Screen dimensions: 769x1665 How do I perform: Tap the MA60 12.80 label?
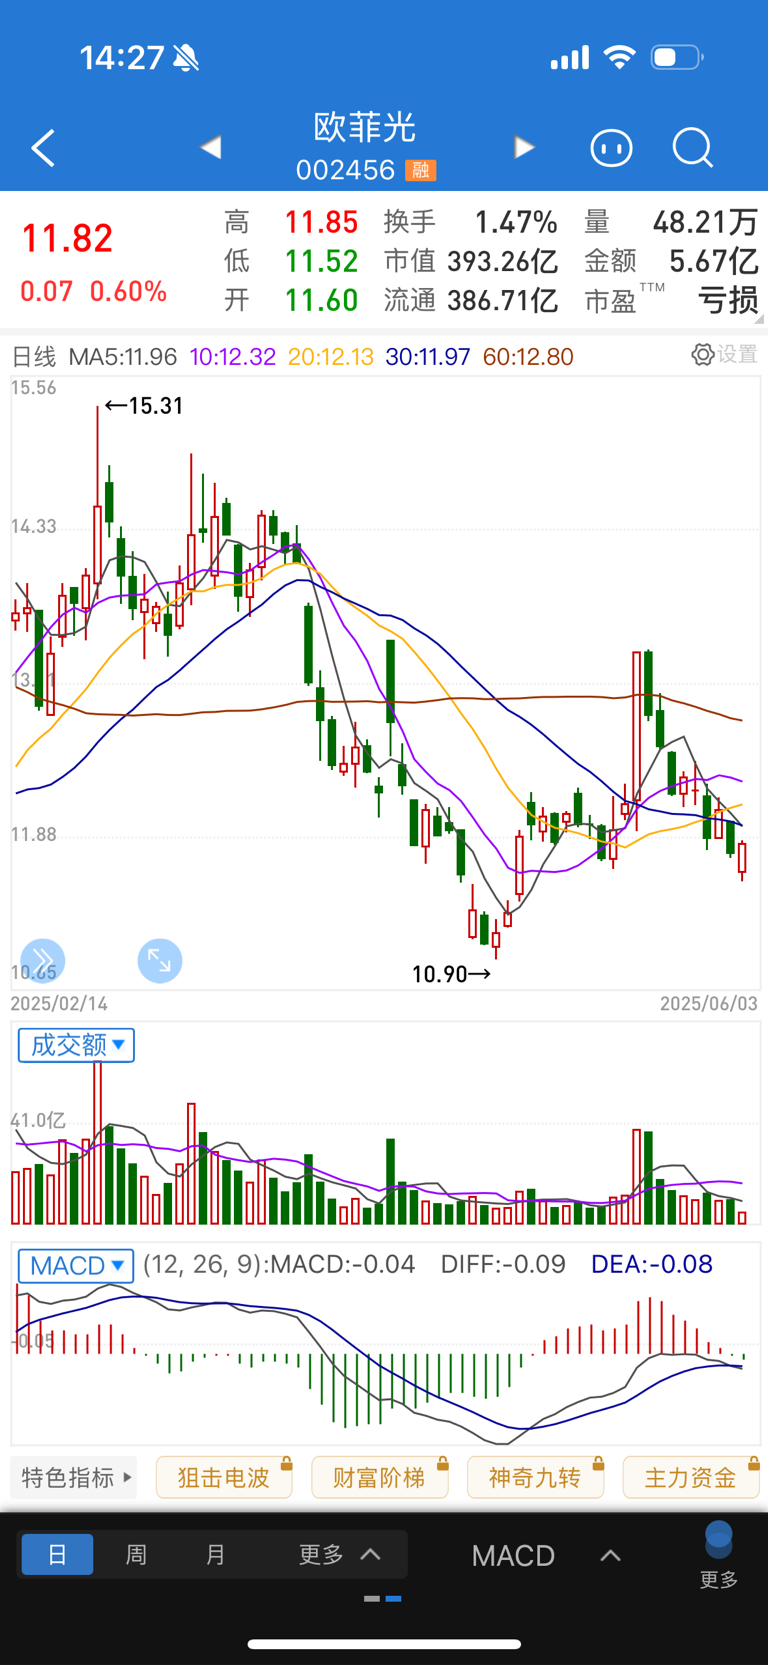pyautogui.click(x=528, y=356)
